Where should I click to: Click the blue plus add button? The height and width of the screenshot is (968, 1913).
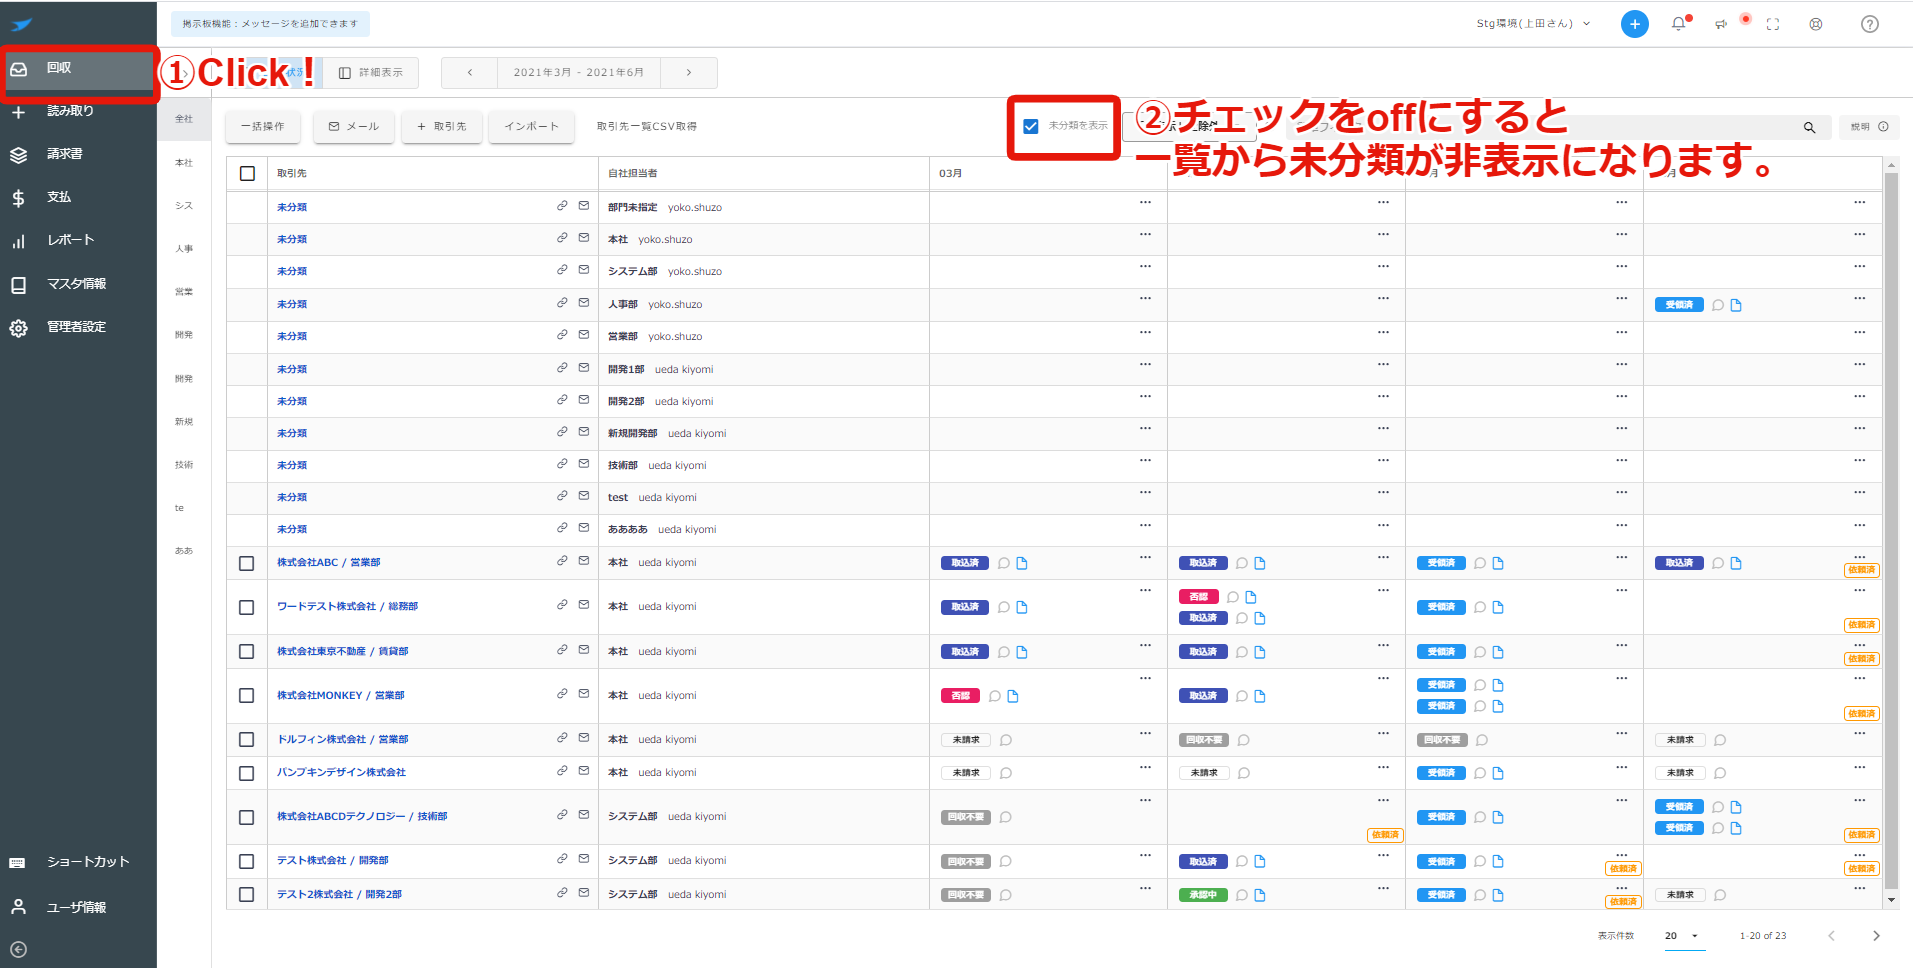[1634, 24]
